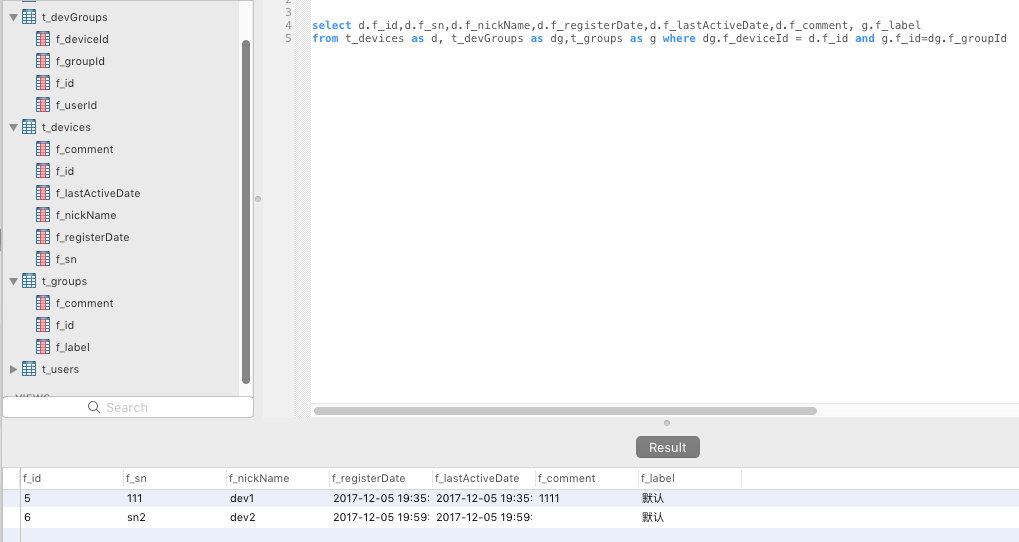Click the Search field in sidebar

(127, 407)
